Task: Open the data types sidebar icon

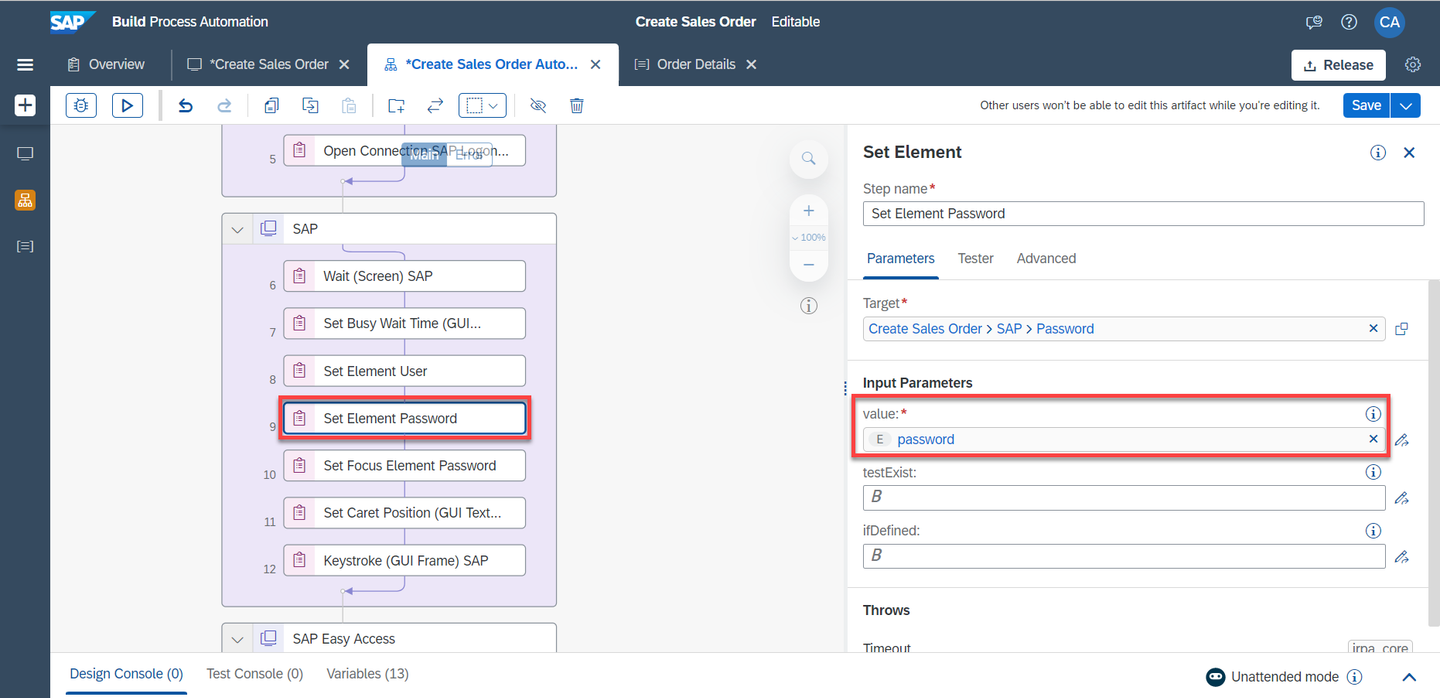Action: 25,246
